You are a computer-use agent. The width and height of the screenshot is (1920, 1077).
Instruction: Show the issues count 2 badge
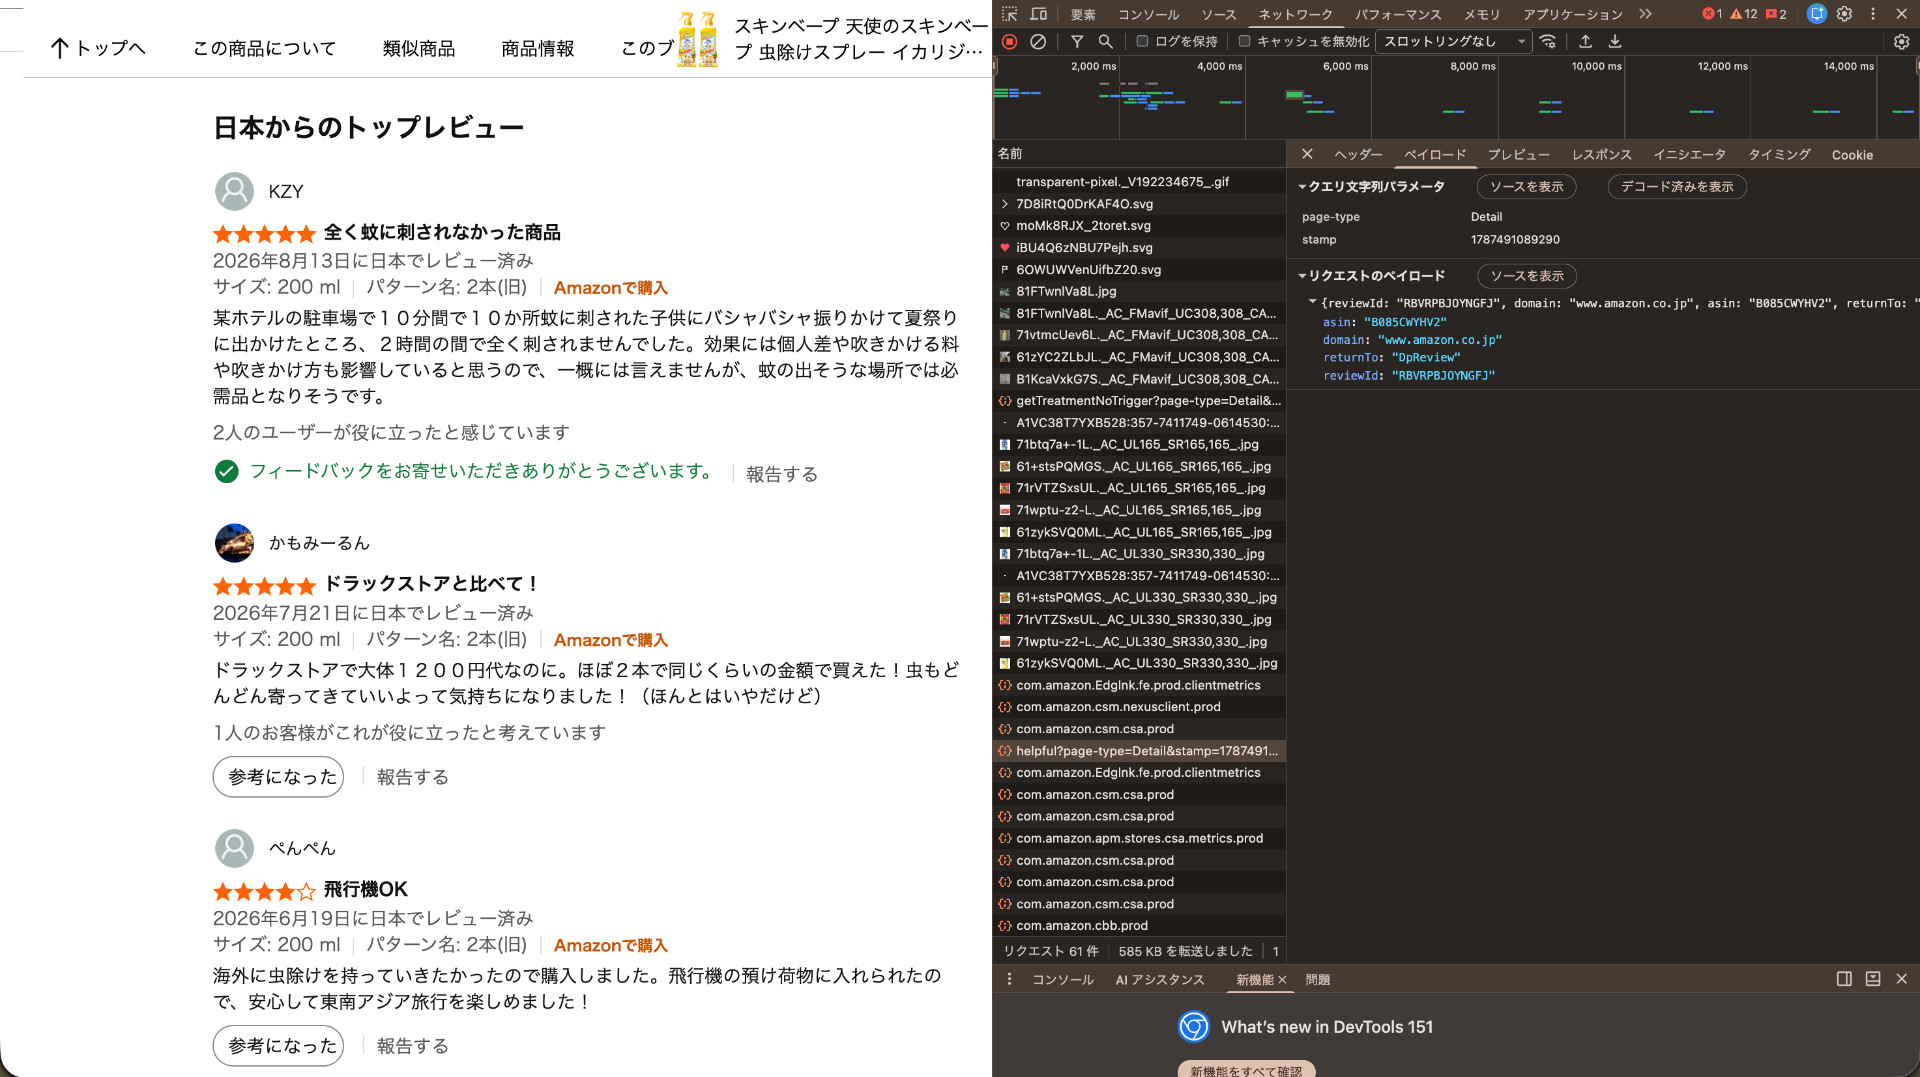(1776, 14)
